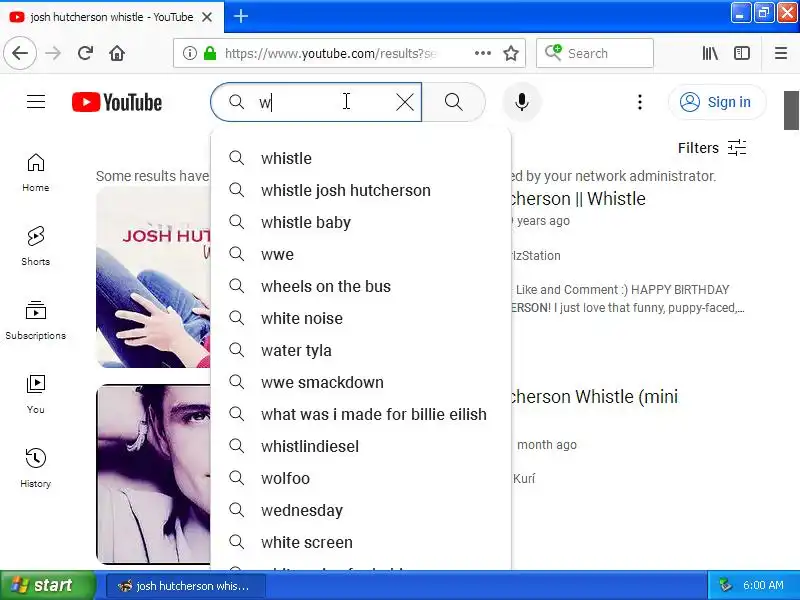
Task: Select suggestion 'wolfoo'
Action: click(361, 478)
